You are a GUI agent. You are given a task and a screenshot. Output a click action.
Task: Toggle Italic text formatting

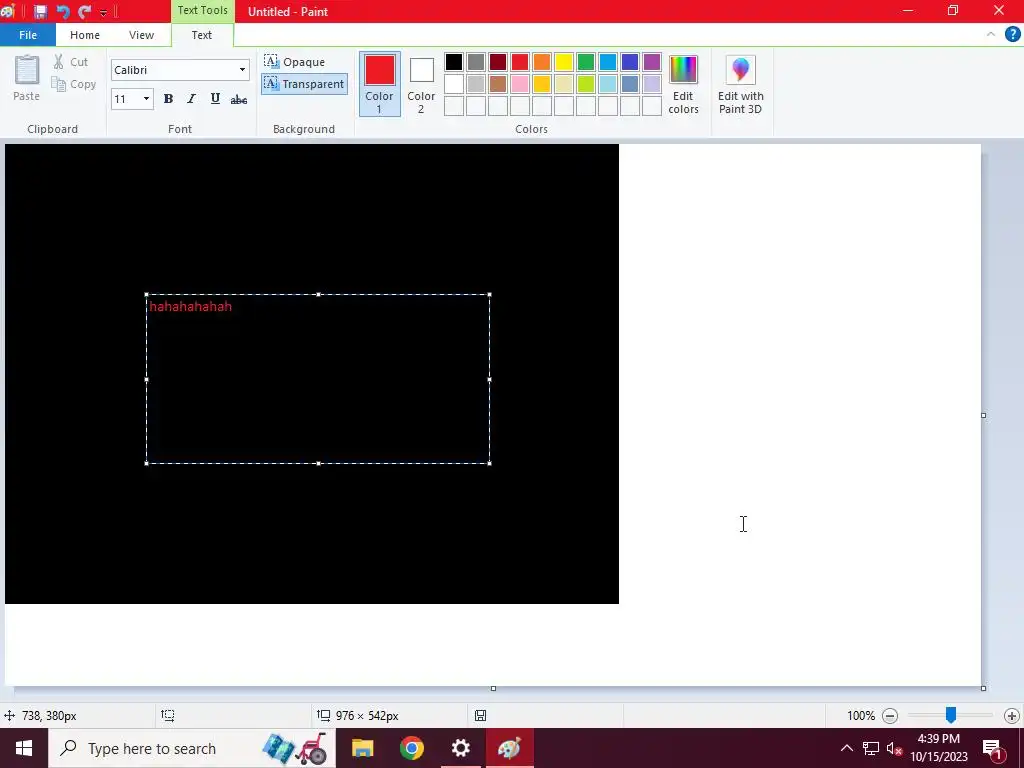[x=191, y=99]
